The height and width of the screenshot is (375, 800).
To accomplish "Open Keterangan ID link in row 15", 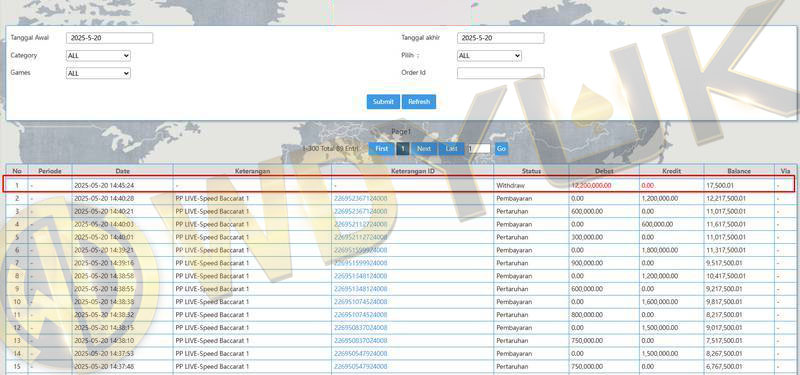I will pos(360,366).
